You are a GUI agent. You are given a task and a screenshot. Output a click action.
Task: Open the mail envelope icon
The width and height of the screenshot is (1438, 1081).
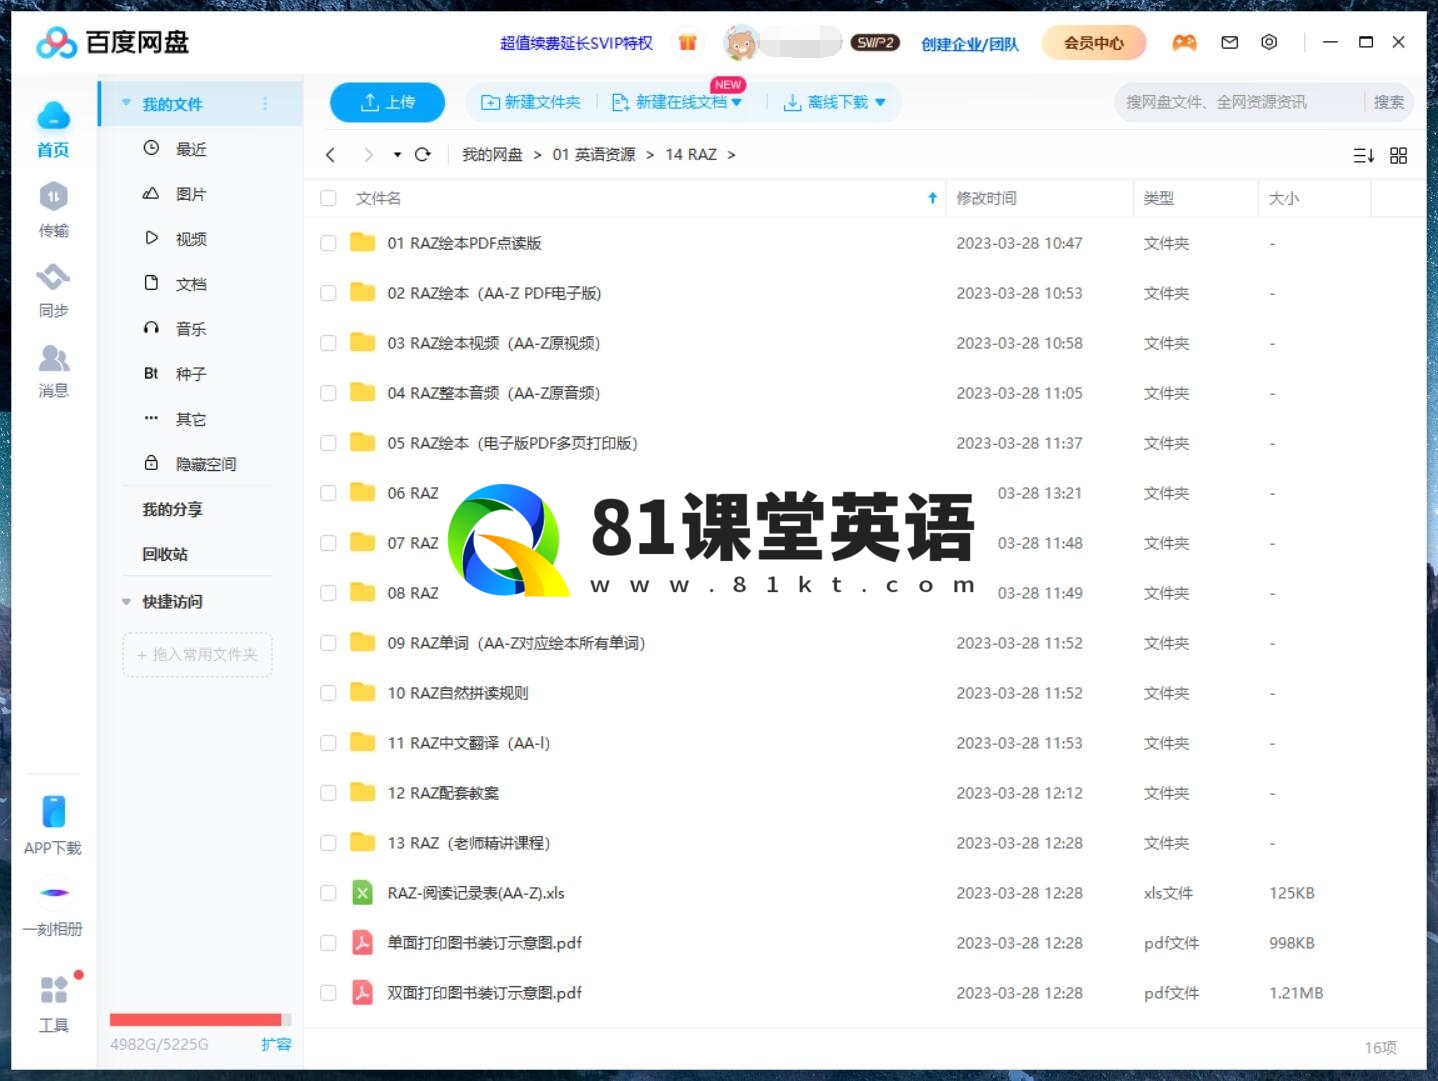(1230, 42)
